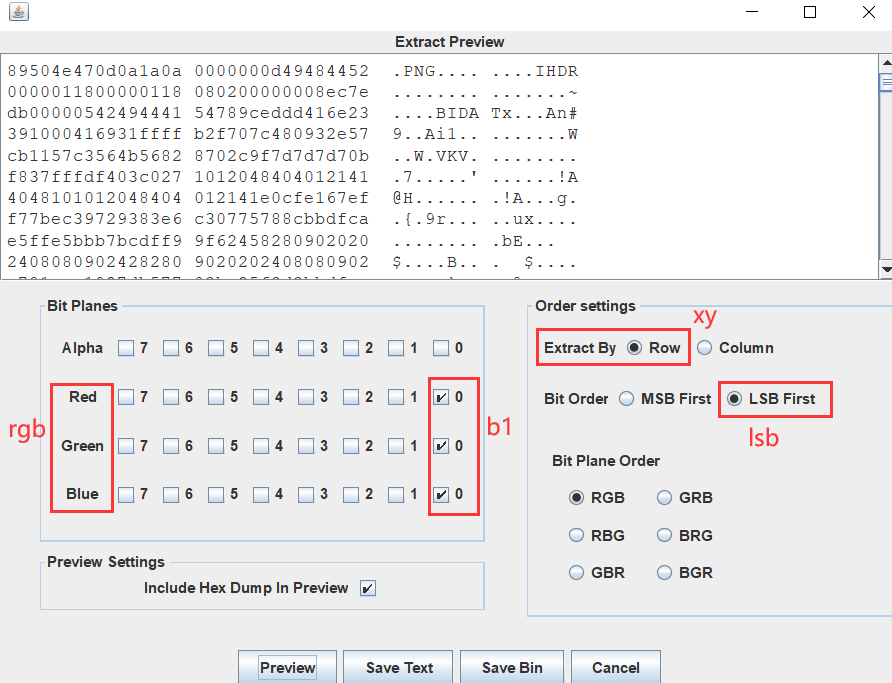Image resolution: width=892 pixels, height=683 pixels.
Task: Click the Preview button
Action: point(287,667)
